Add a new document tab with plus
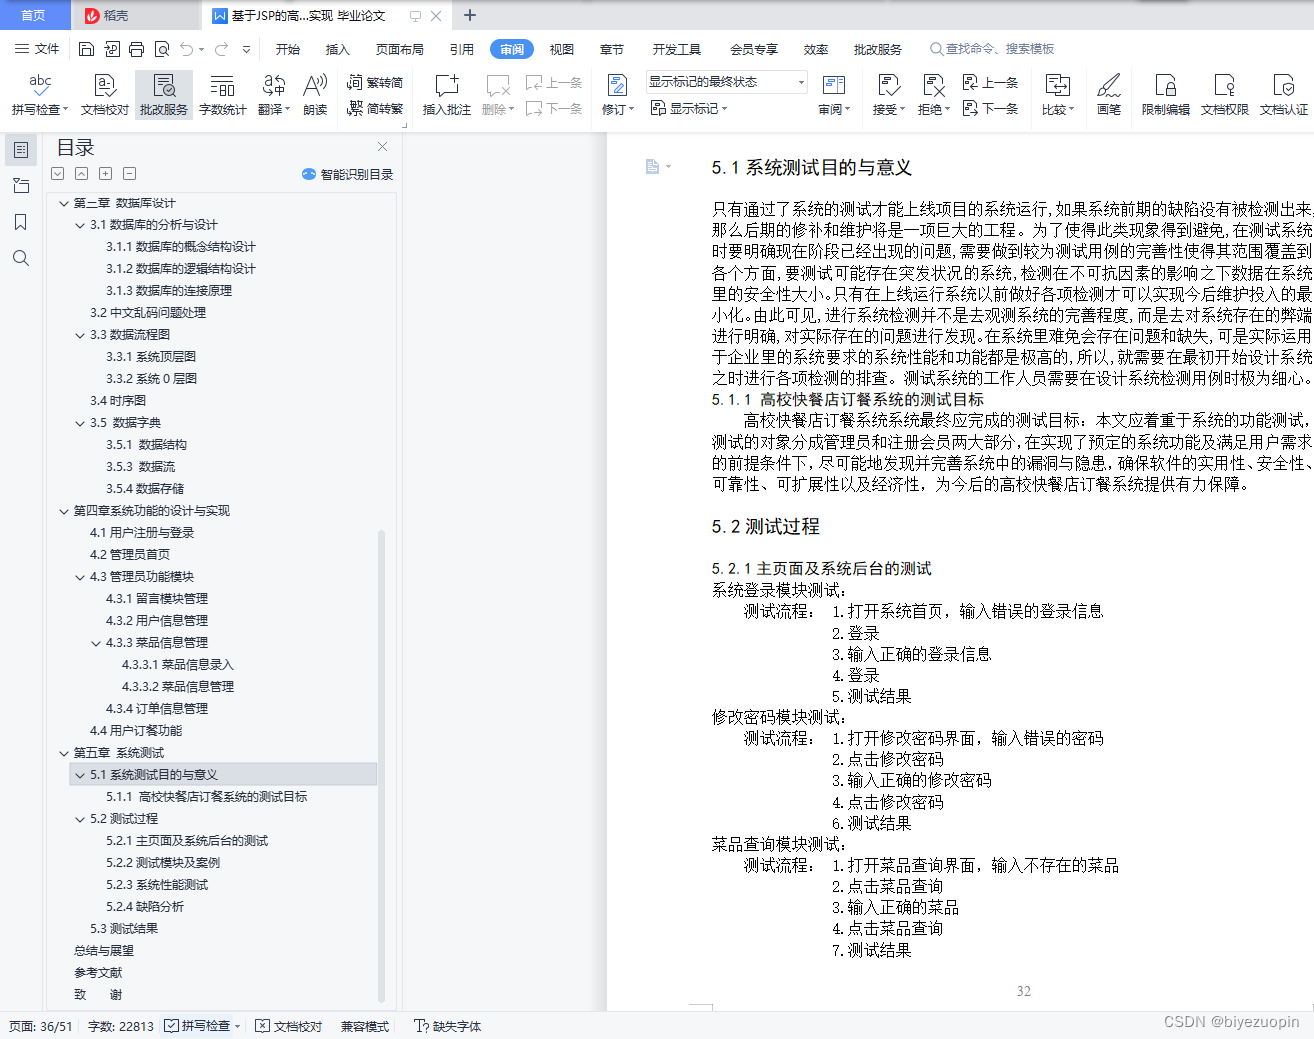The image size is (1314, 1039). click(x=470, y=15)
